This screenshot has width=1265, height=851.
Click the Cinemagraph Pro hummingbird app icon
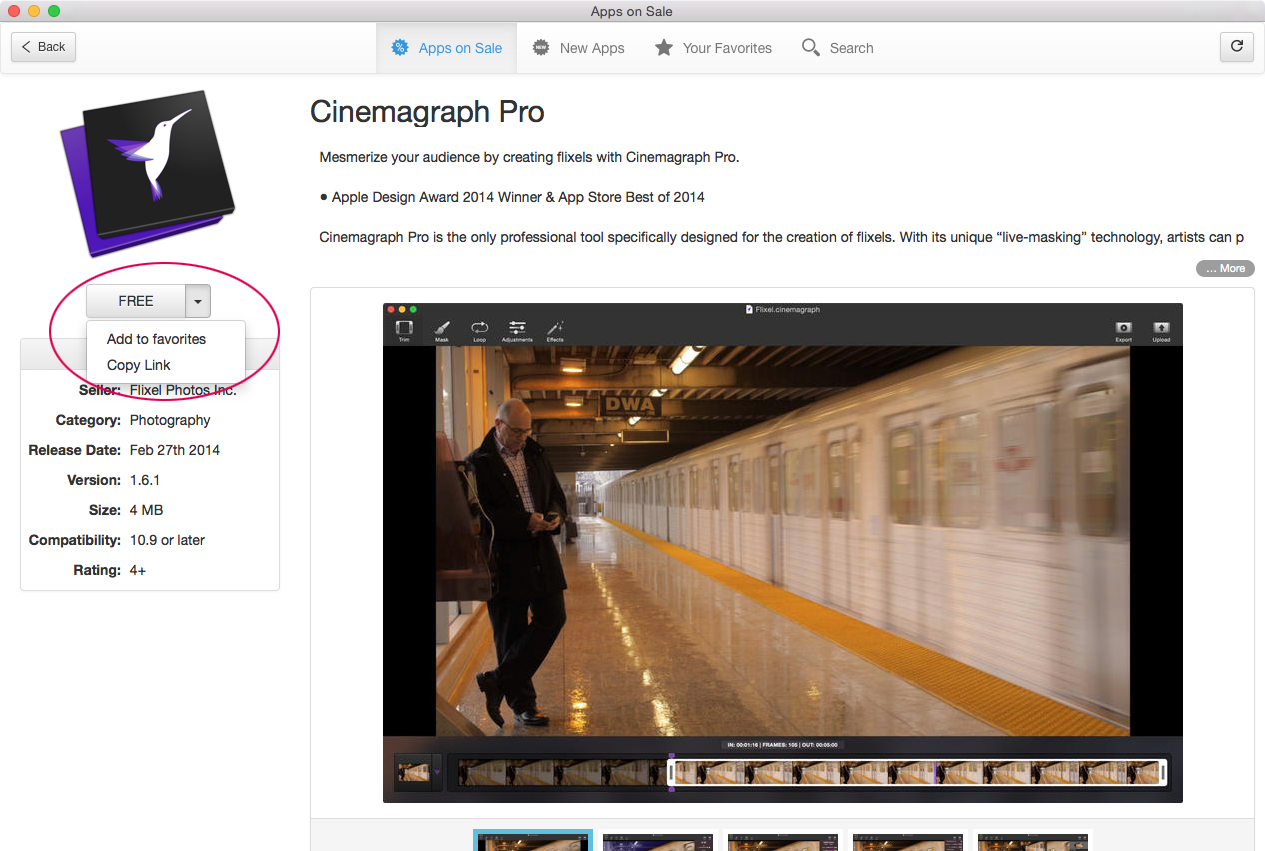pyautogui.click(x=147, y=174)
